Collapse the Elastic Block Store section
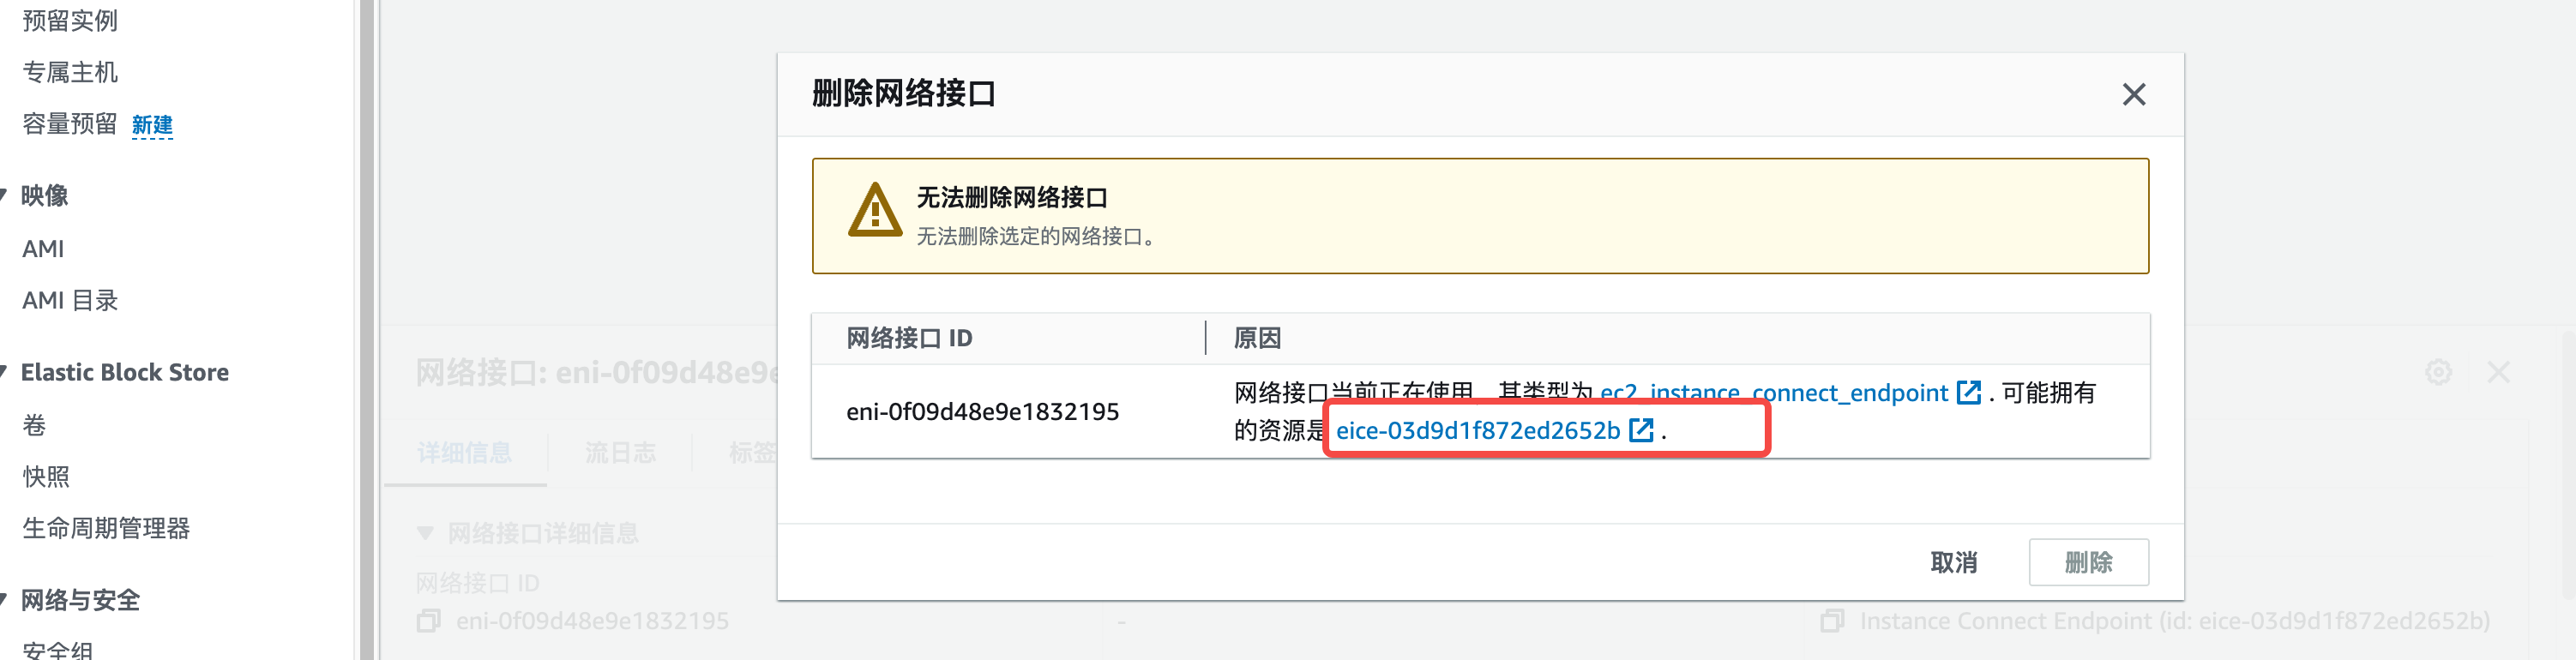 tap(4, 372)
